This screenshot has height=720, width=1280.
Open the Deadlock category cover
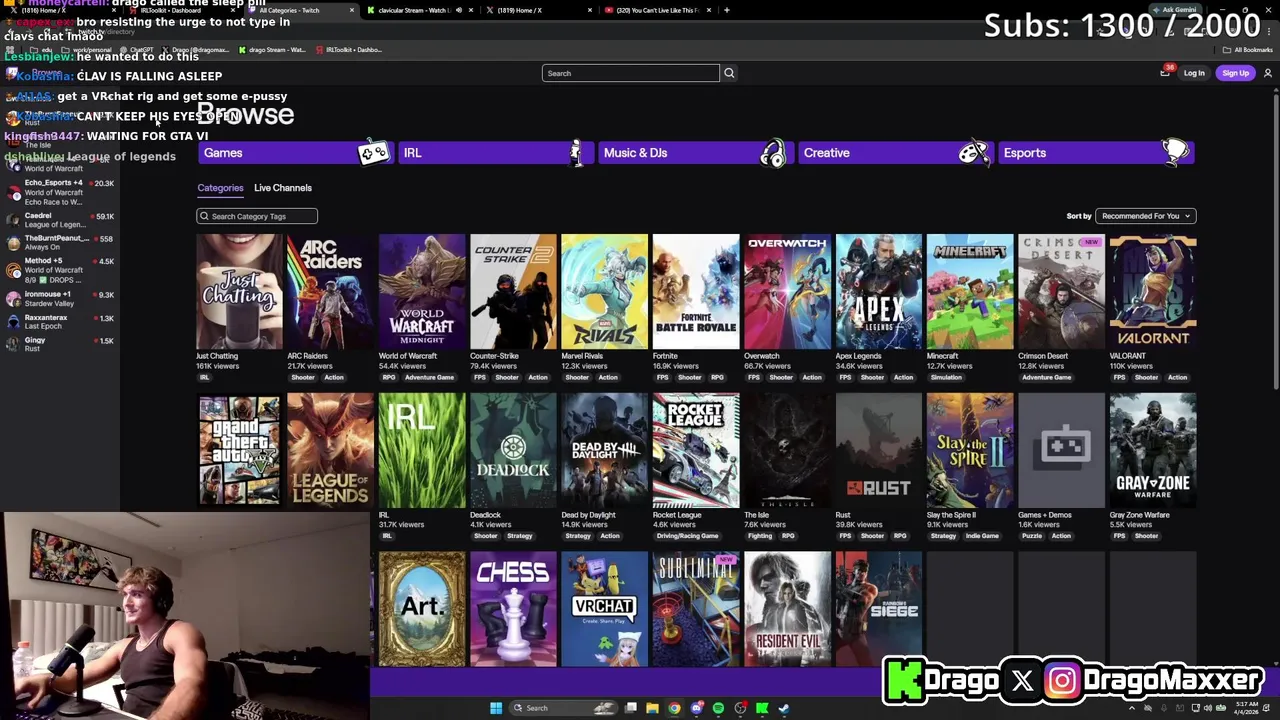click(513, 450)
